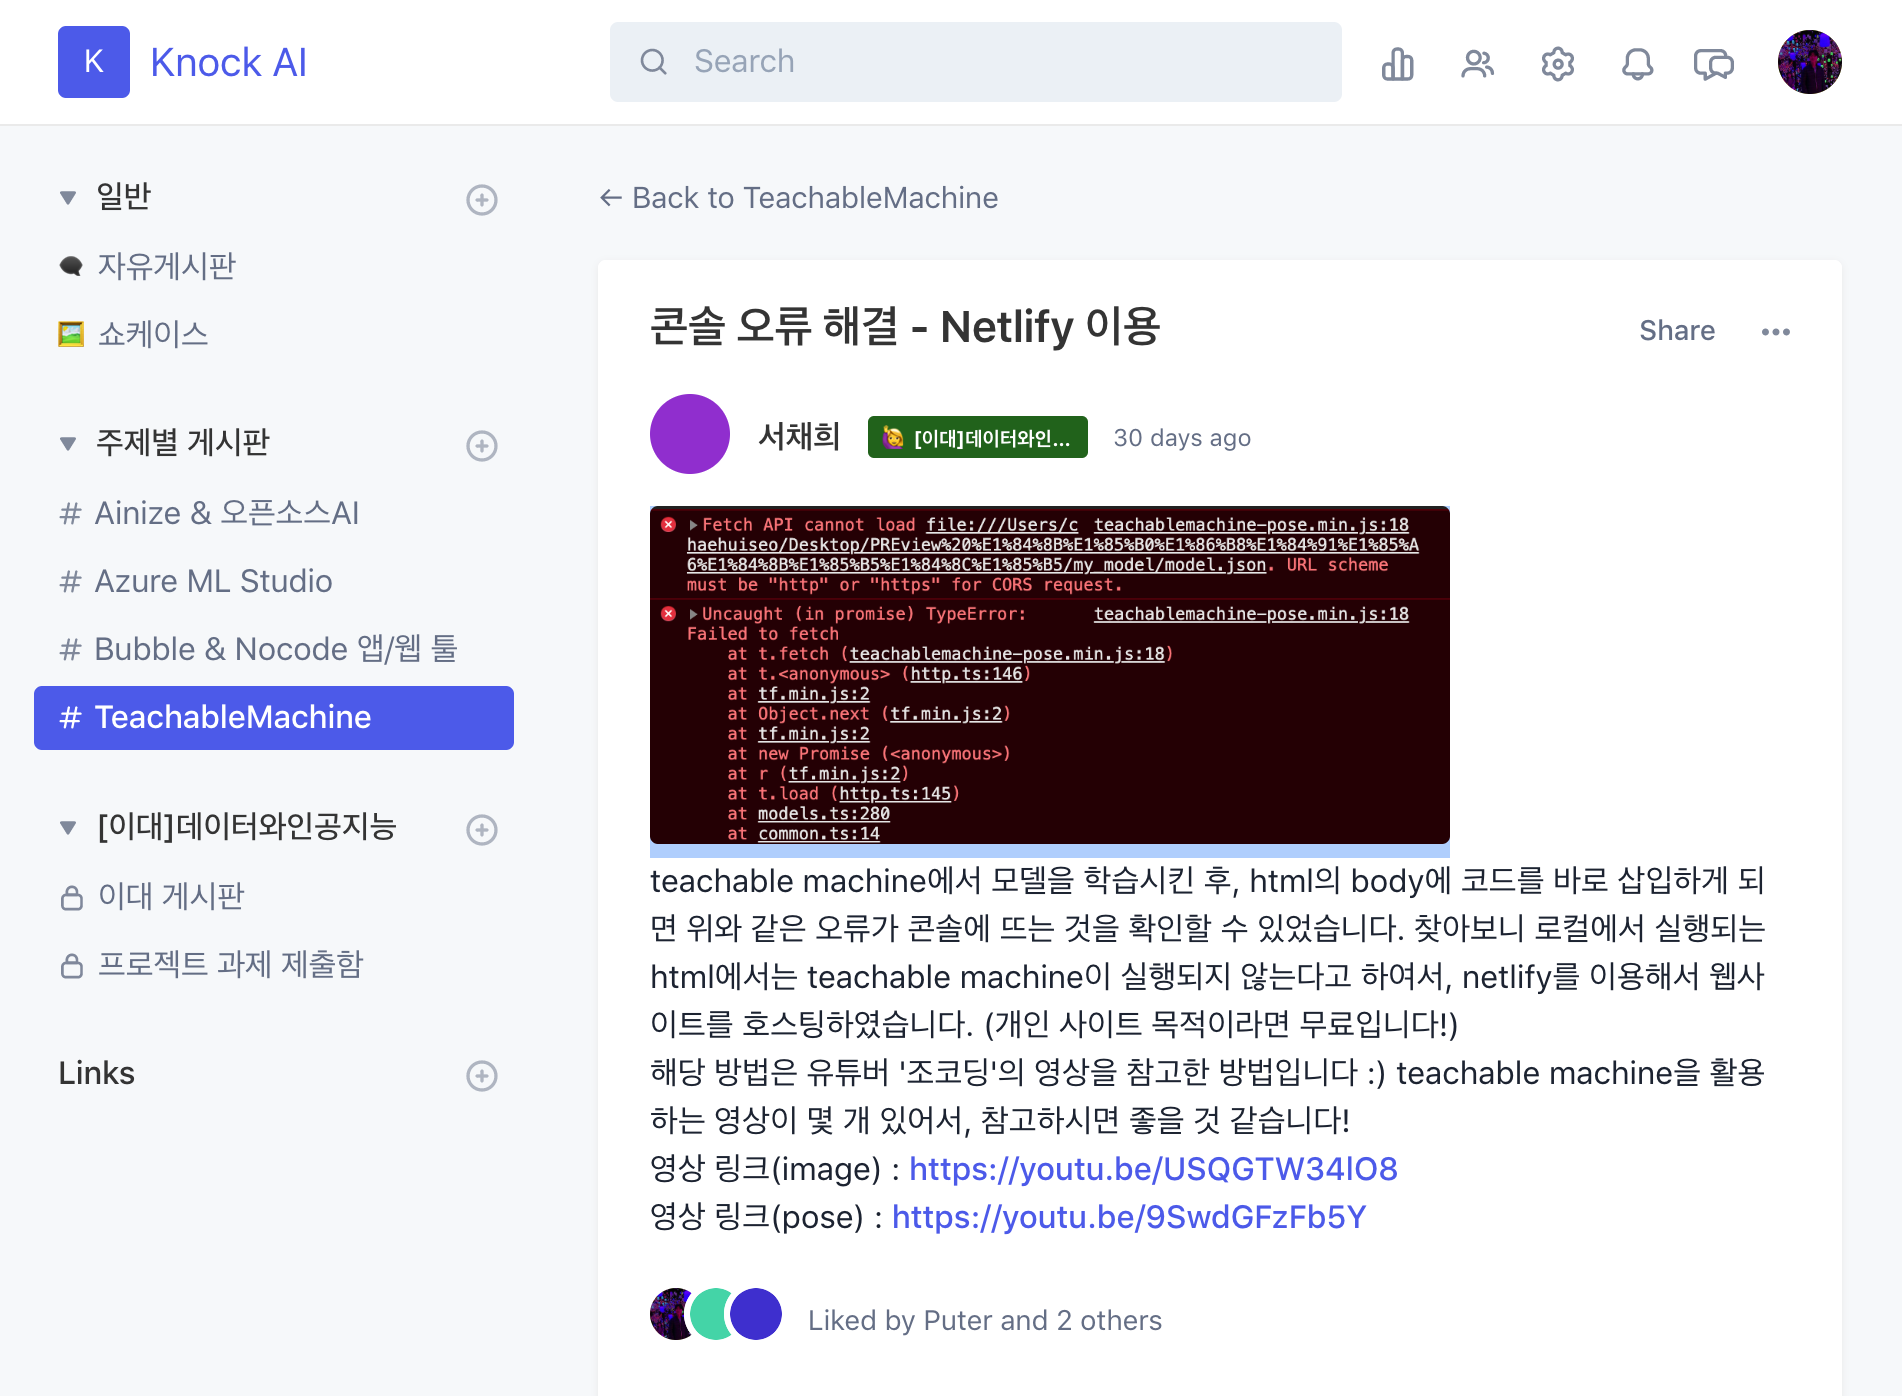1902x1396 pixels.
Task: Collapse the 주제별 게시판 section triangle
Action: pos(68,443)
